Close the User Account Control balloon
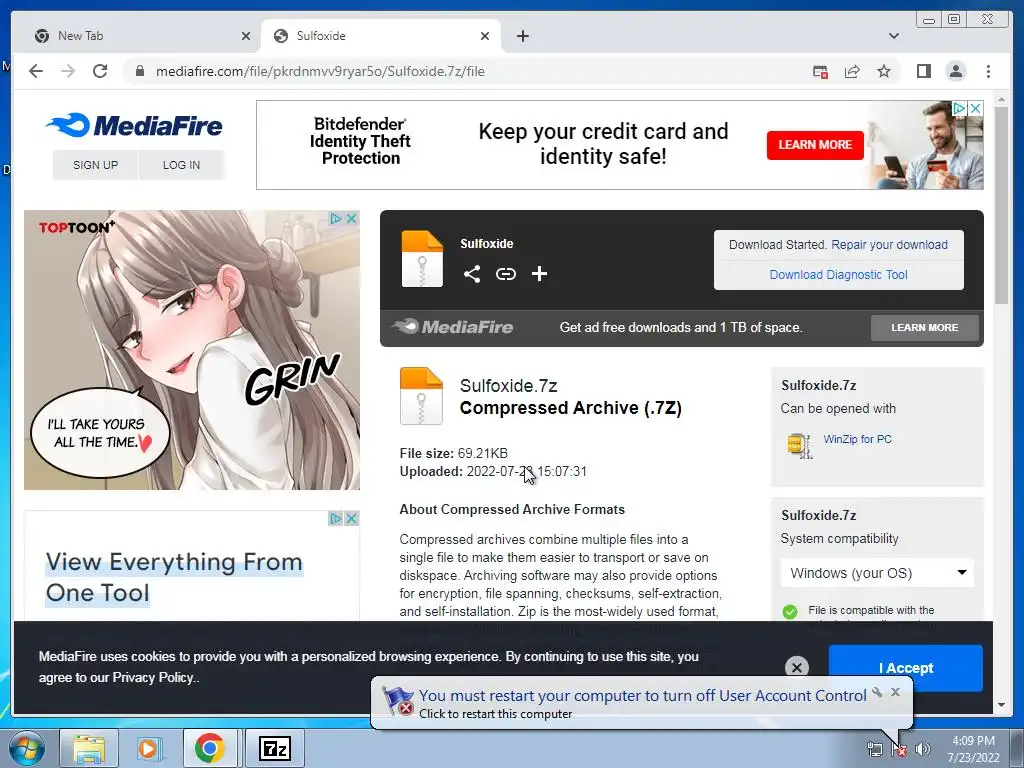The height and width of the screenshot is (768, 1024). (x=895, y=692)
